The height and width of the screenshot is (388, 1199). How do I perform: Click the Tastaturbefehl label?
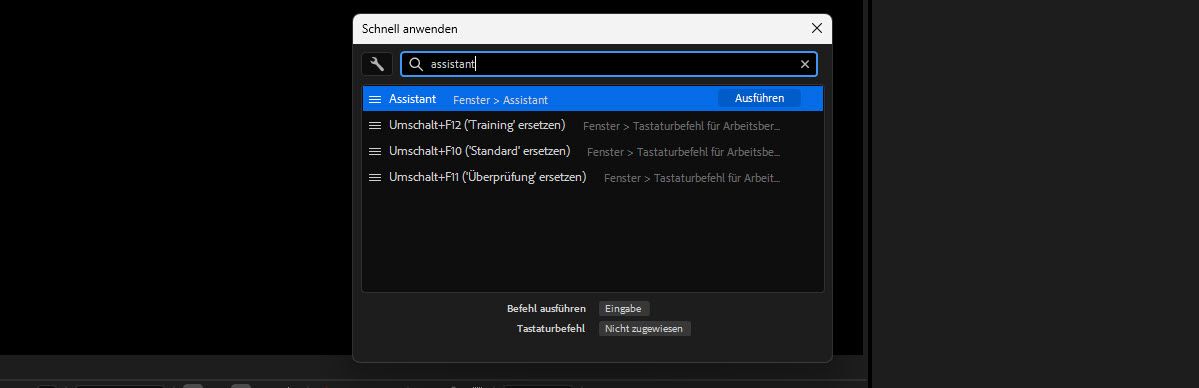tap(551, 328)
